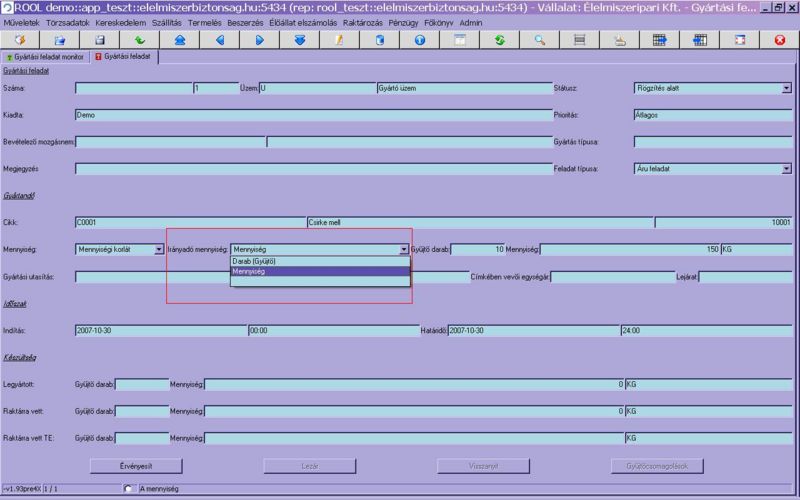The height and width of the screenshot is (500, 800).
Task: Open the Mennyiségi korlát dropdown
Action: [x=158, y=249]
